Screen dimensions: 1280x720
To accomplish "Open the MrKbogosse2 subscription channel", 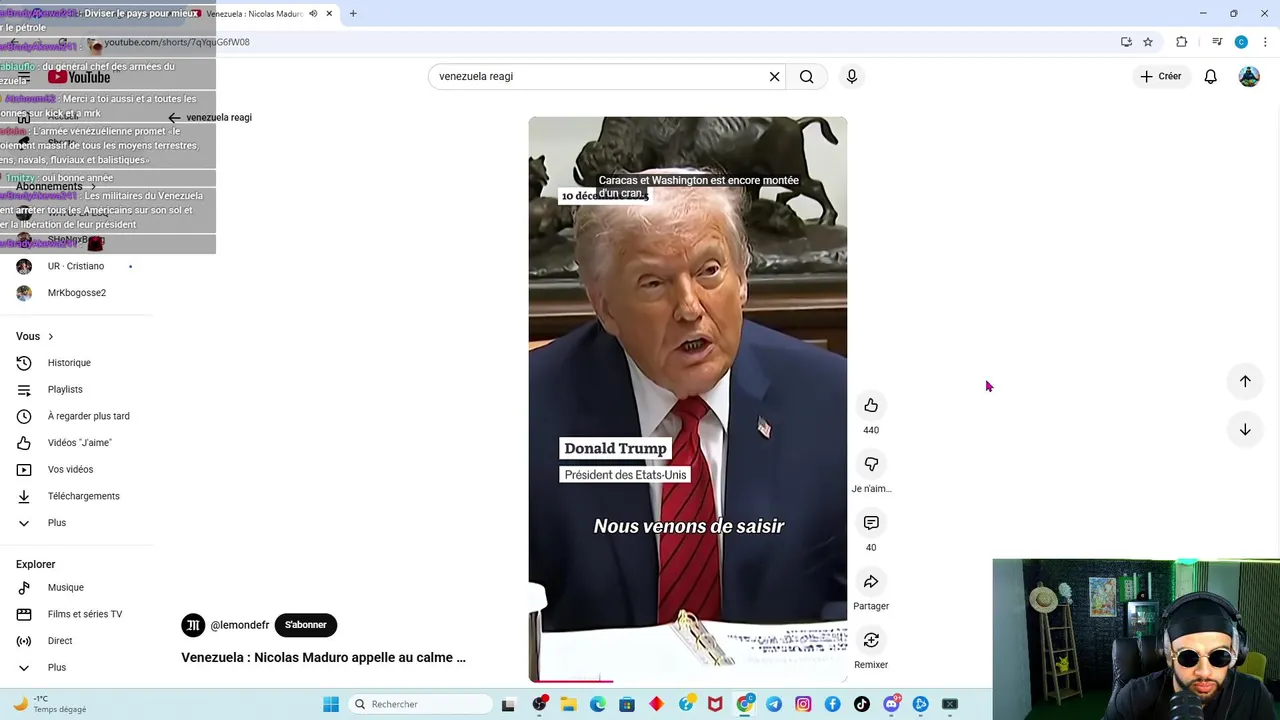I will (x=78, y=293).
